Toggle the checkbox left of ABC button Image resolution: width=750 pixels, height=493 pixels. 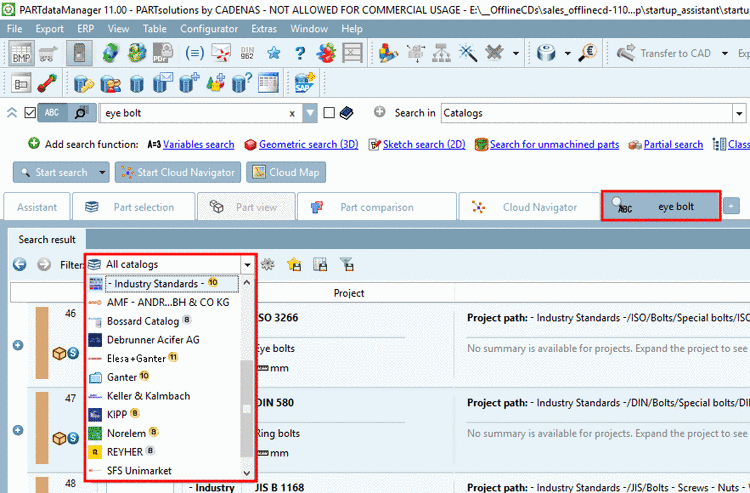coord(30,113)
